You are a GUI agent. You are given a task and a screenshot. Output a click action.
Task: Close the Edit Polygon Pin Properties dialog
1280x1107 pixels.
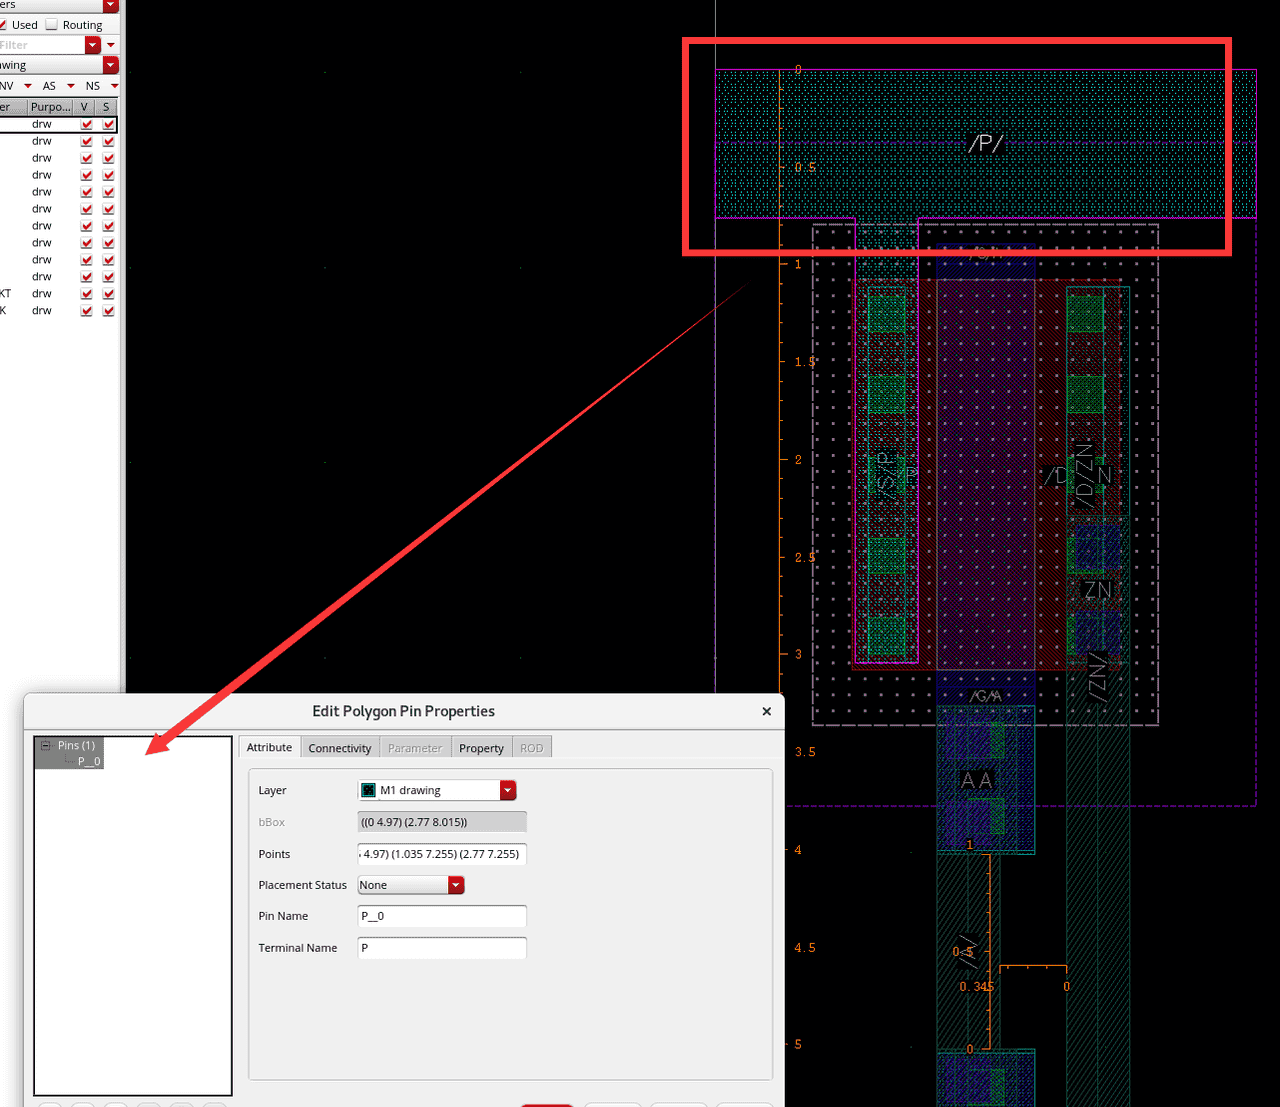coord(767,711)
